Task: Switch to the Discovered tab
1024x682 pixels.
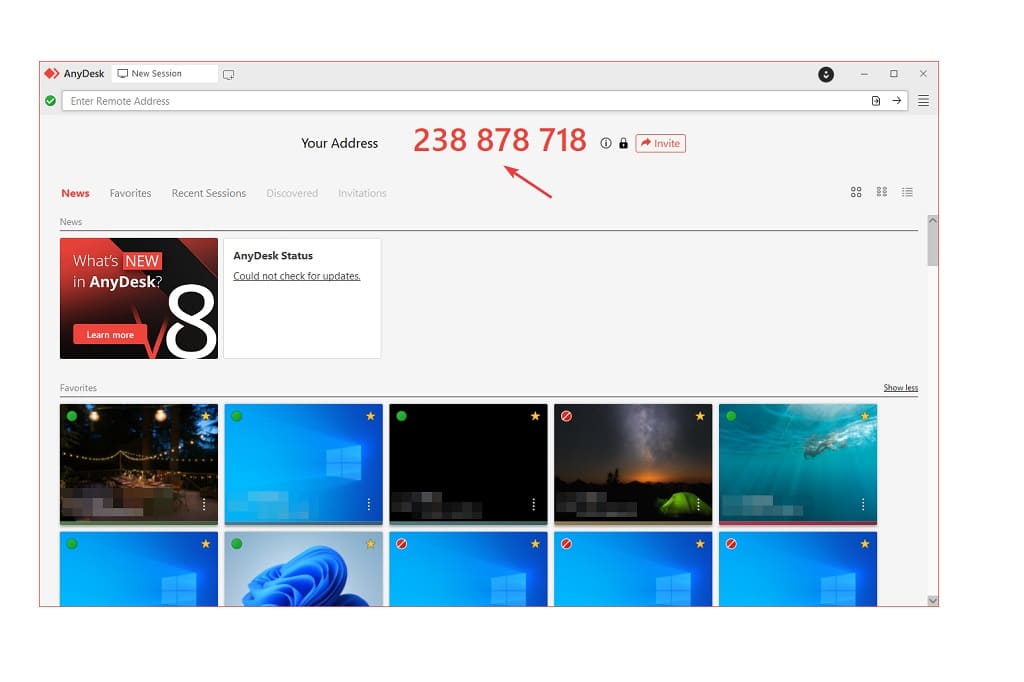Action: click(x=292, y=193)
